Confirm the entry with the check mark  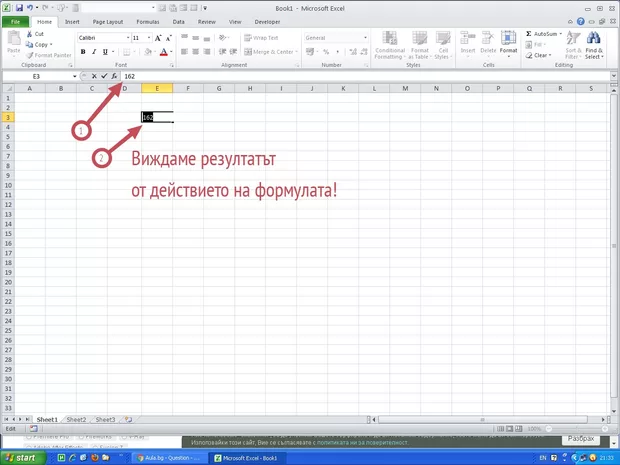click(x=104, y=76)
